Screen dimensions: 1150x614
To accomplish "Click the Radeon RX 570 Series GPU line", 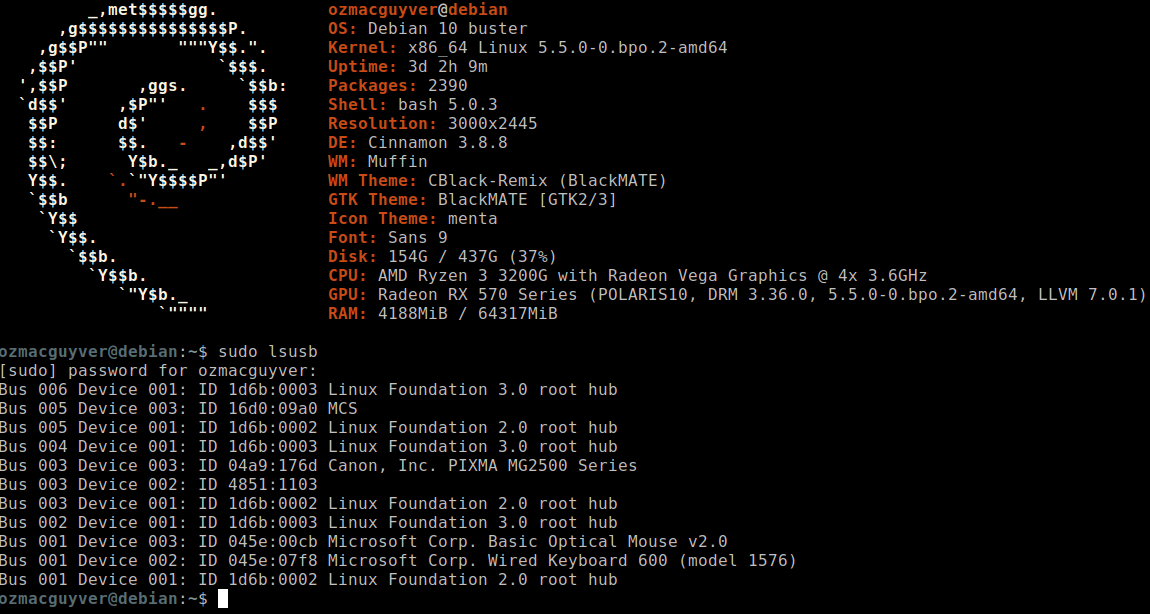I will 737,295.
